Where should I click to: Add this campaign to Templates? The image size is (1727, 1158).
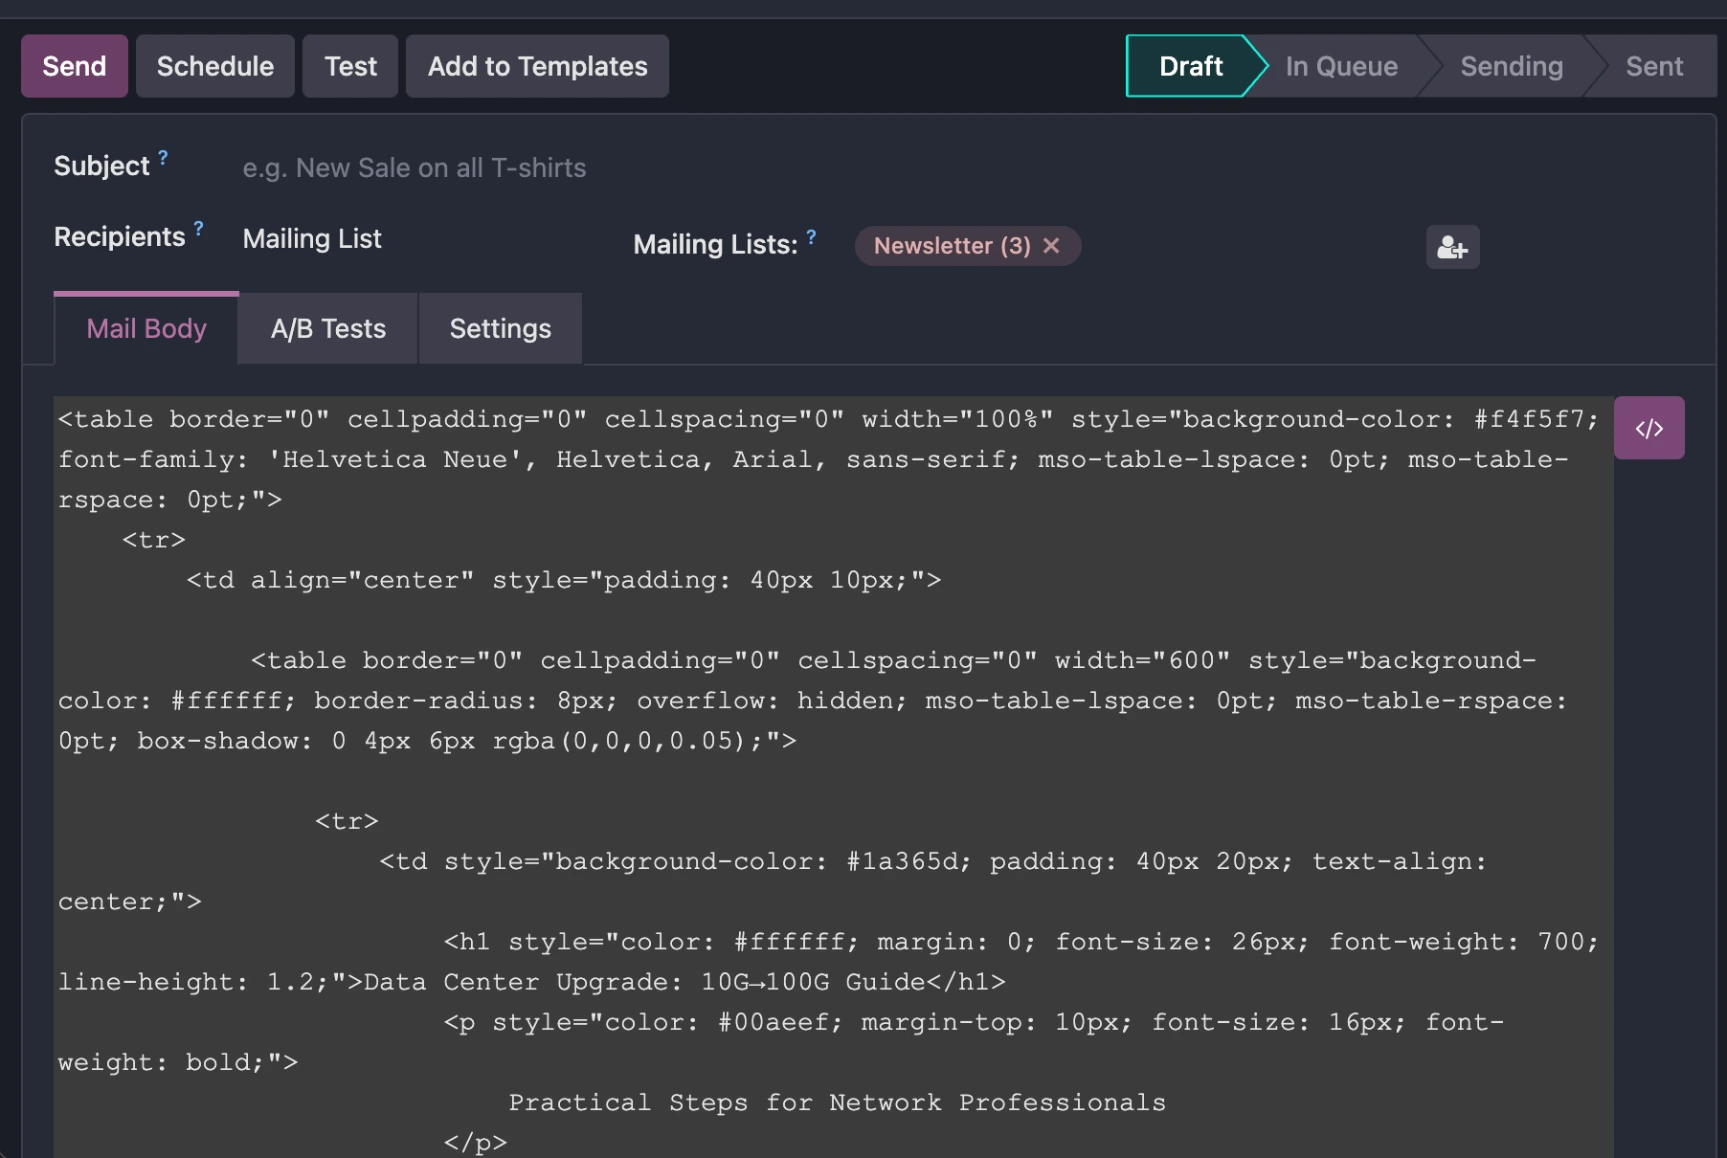pos(537,66)
